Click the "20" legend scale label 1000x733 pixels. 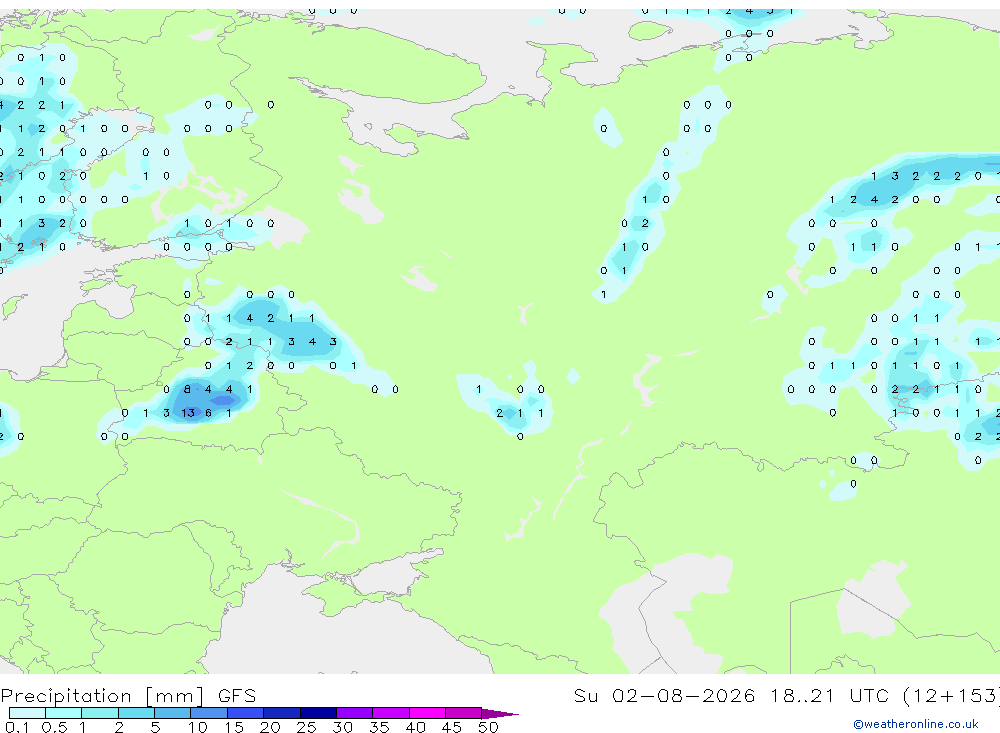pos(270,727)
